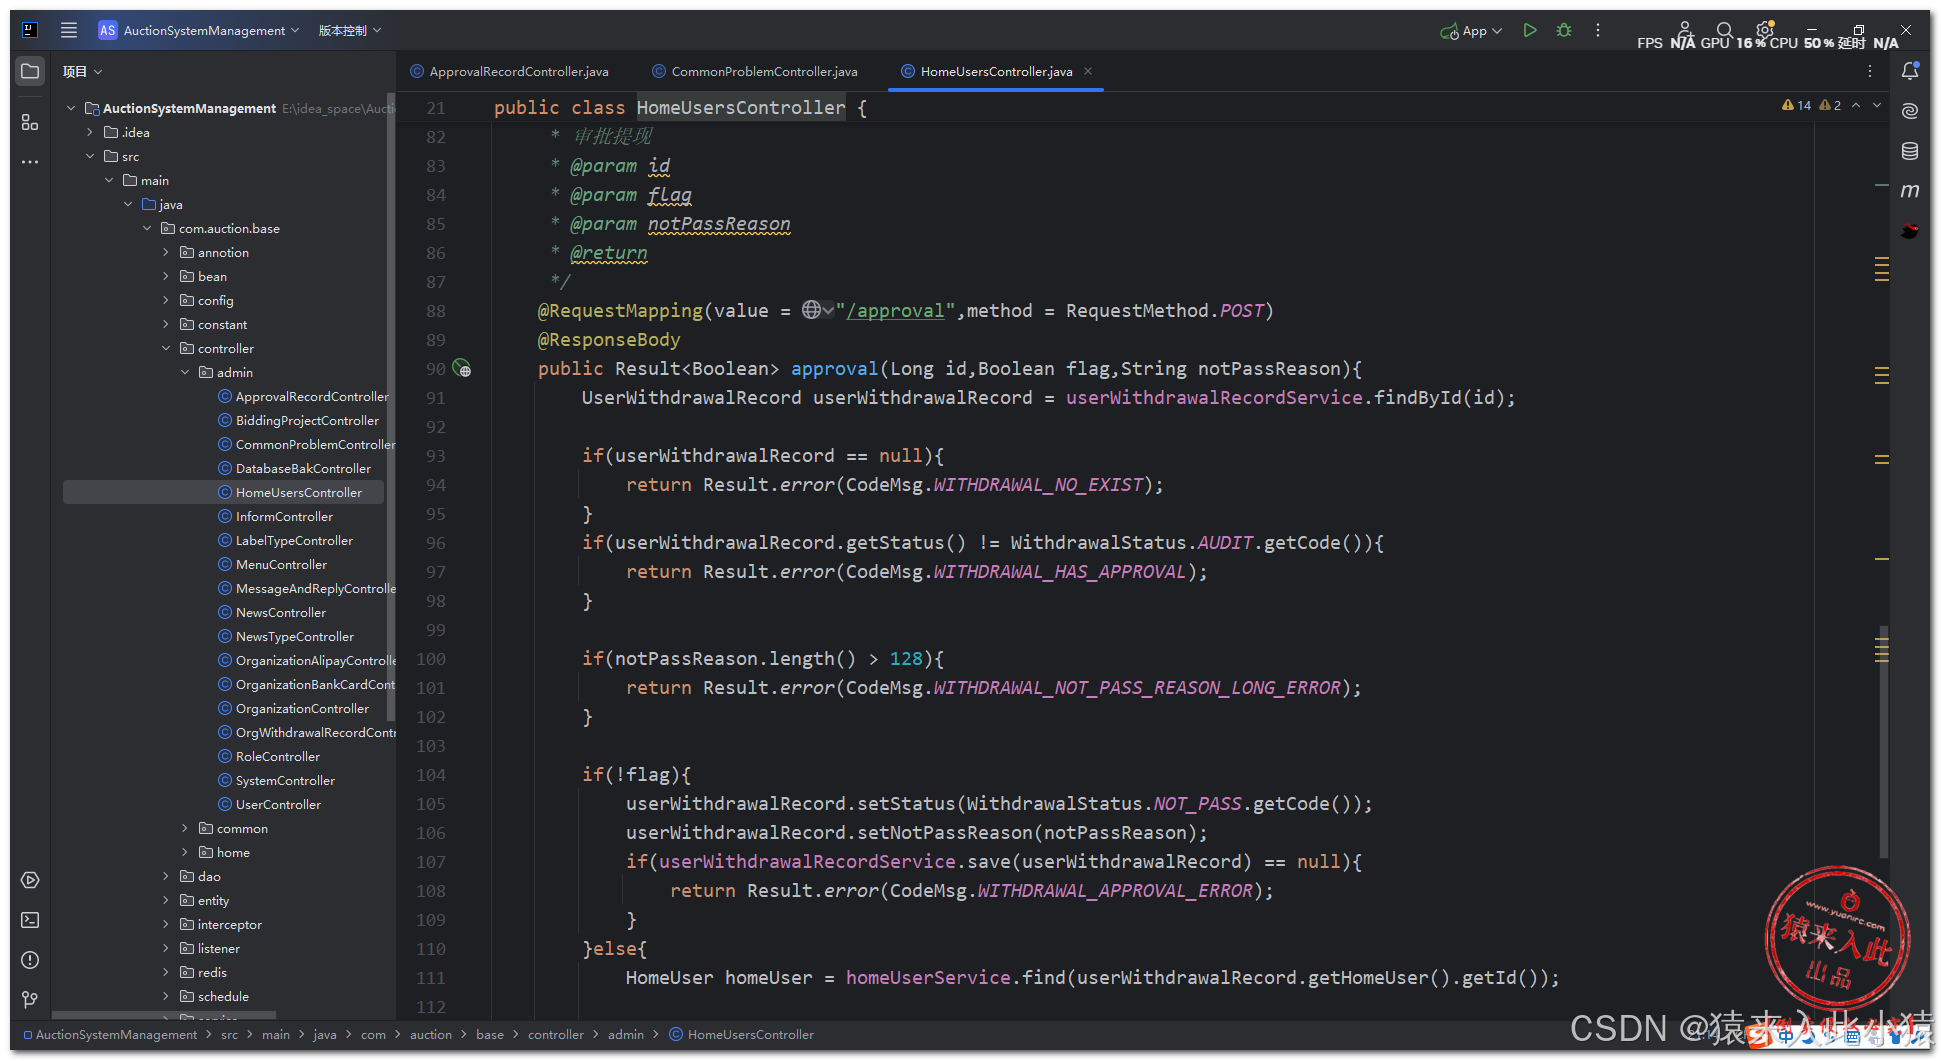The width and height of the screenshot is (1941, 1061).
Task: Select MenuController in project tree
Action: tap(281, 564)
